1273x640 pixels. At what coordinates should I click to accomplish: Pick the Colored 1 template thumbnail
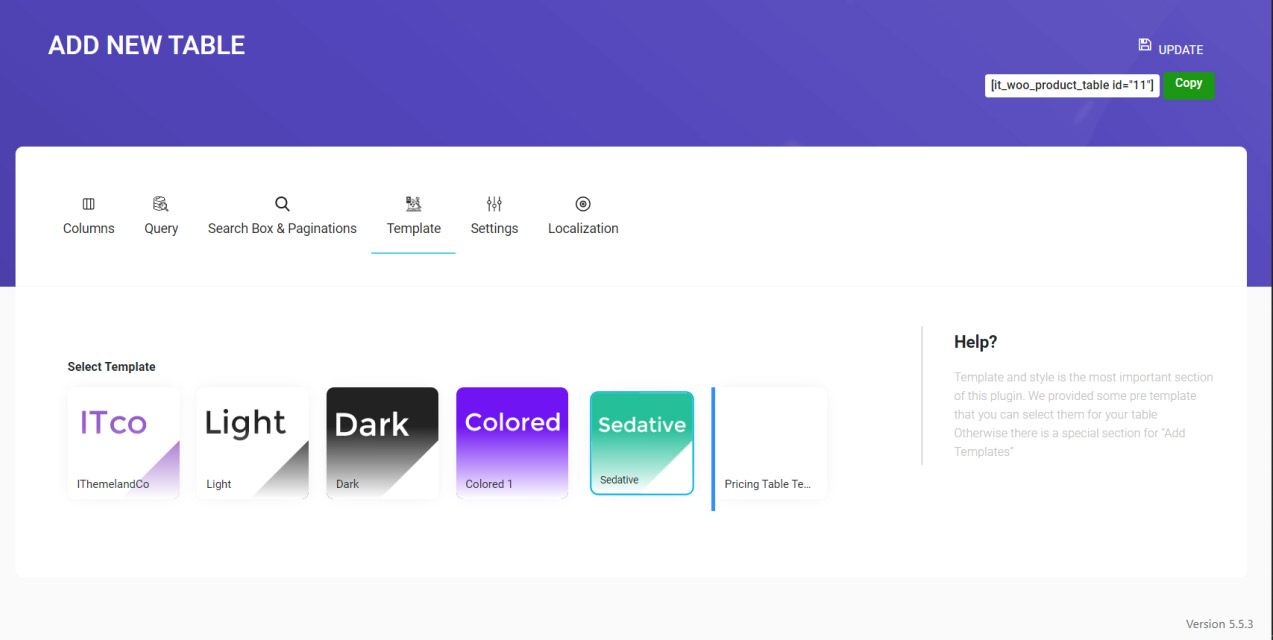pos(512,443)
